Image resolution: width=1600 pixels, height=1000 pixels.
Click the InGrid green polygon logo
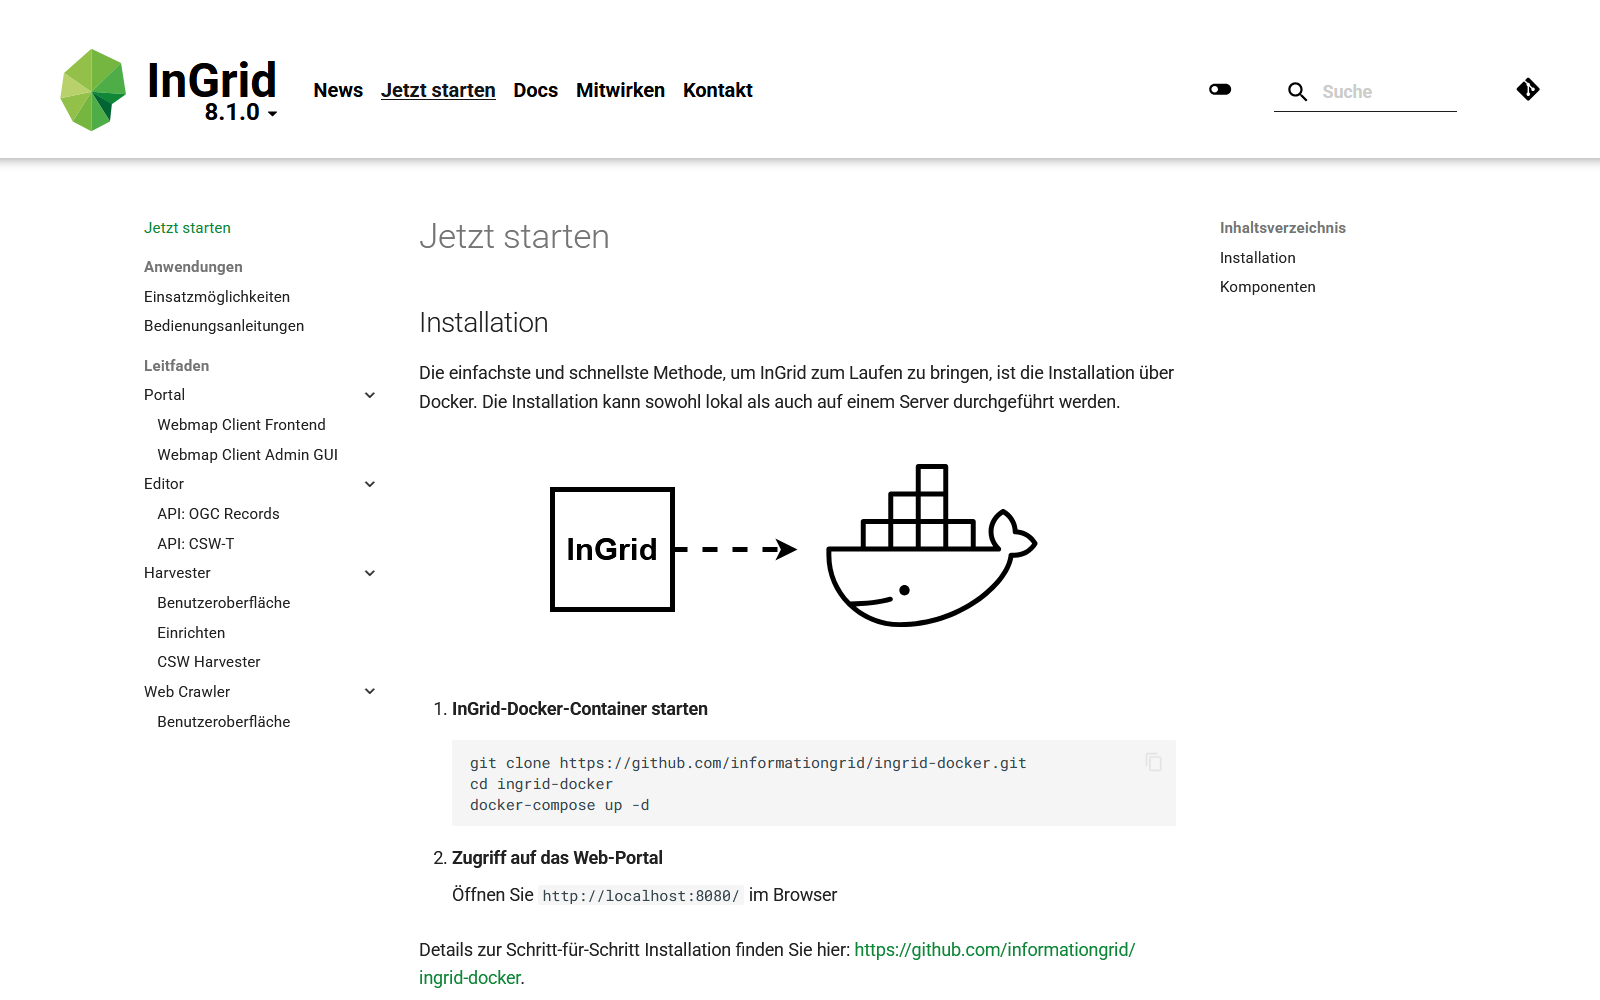coord(93,90)
